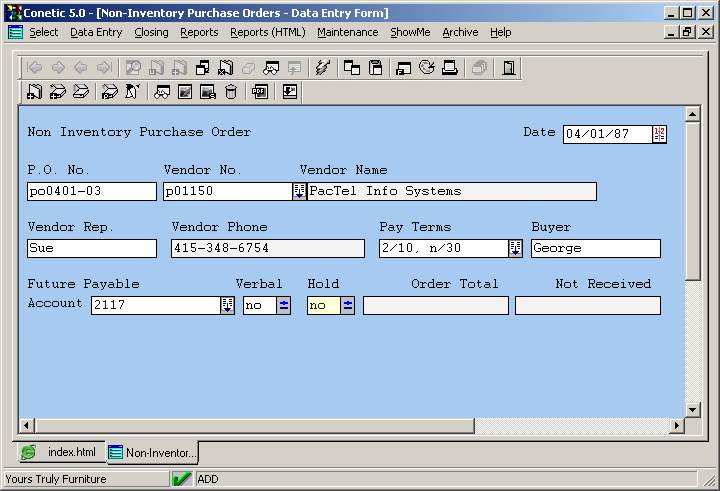Screen dimensions: 720x491
Task: Toggle the Verbal yes/no spinner
Action: click(284, 306)
